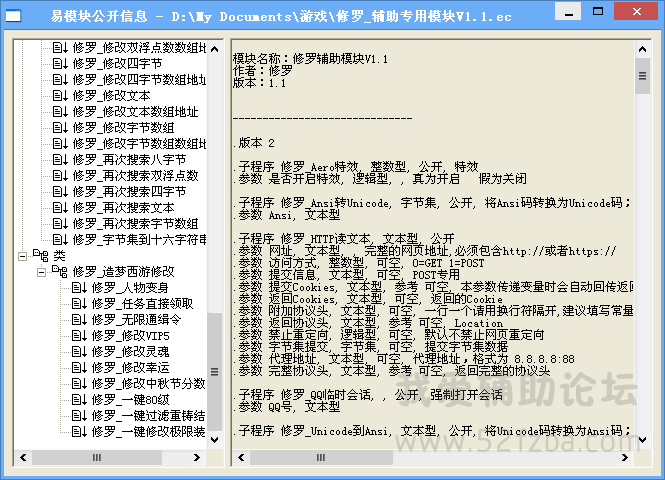Click the icon beside 修罗_任务直接领取
665x480 pixels.
click(79, 304)
